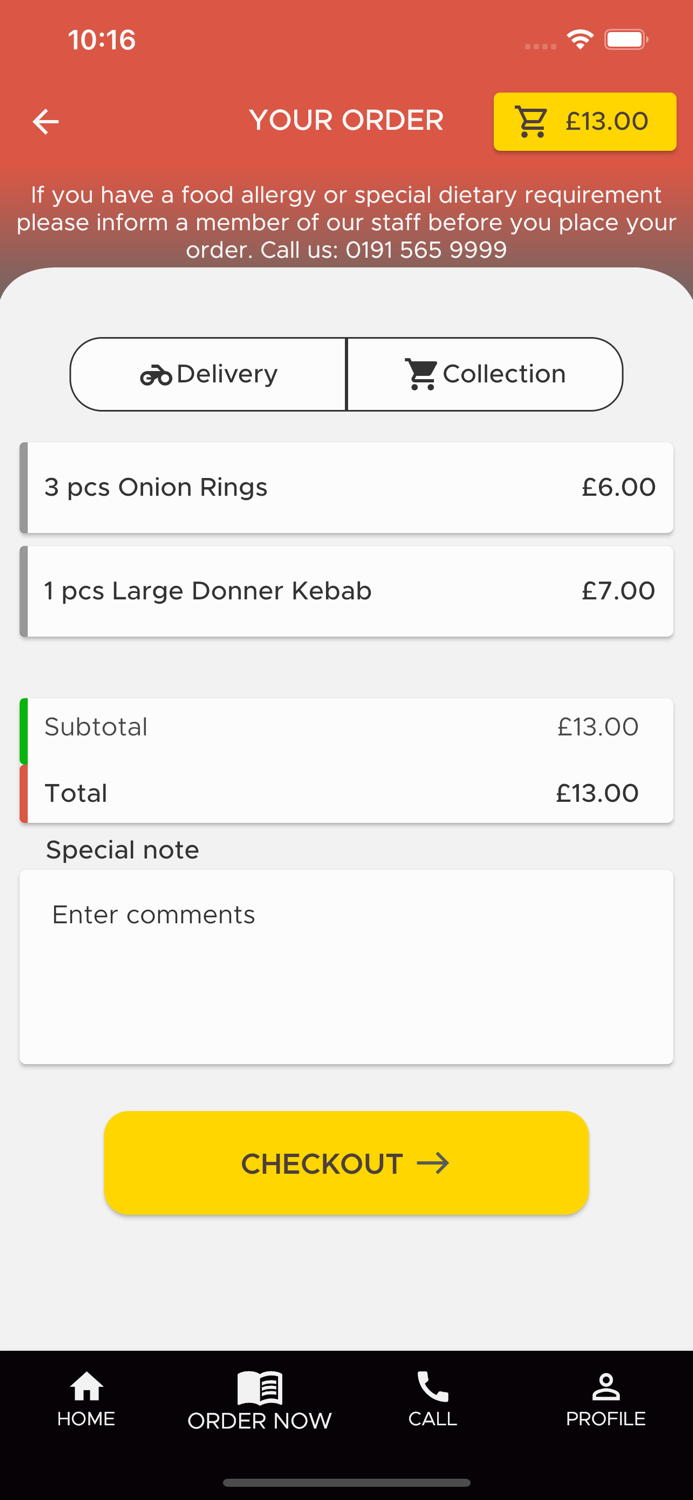Expand the 3 pcs Onion Rings item

[346, 488]
